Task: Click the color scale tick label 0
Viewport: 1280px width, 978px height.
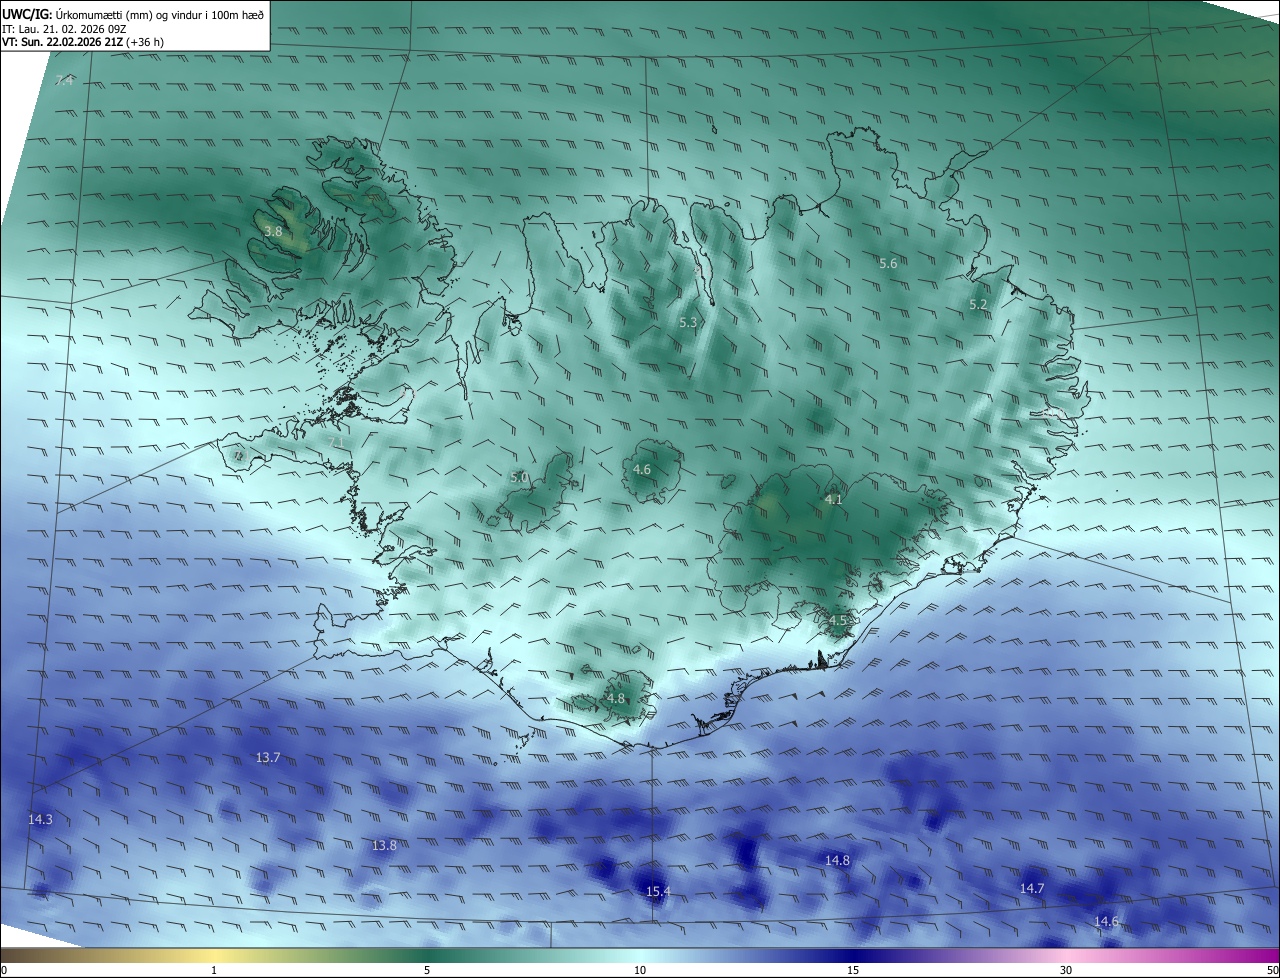Action: point(4,970)
